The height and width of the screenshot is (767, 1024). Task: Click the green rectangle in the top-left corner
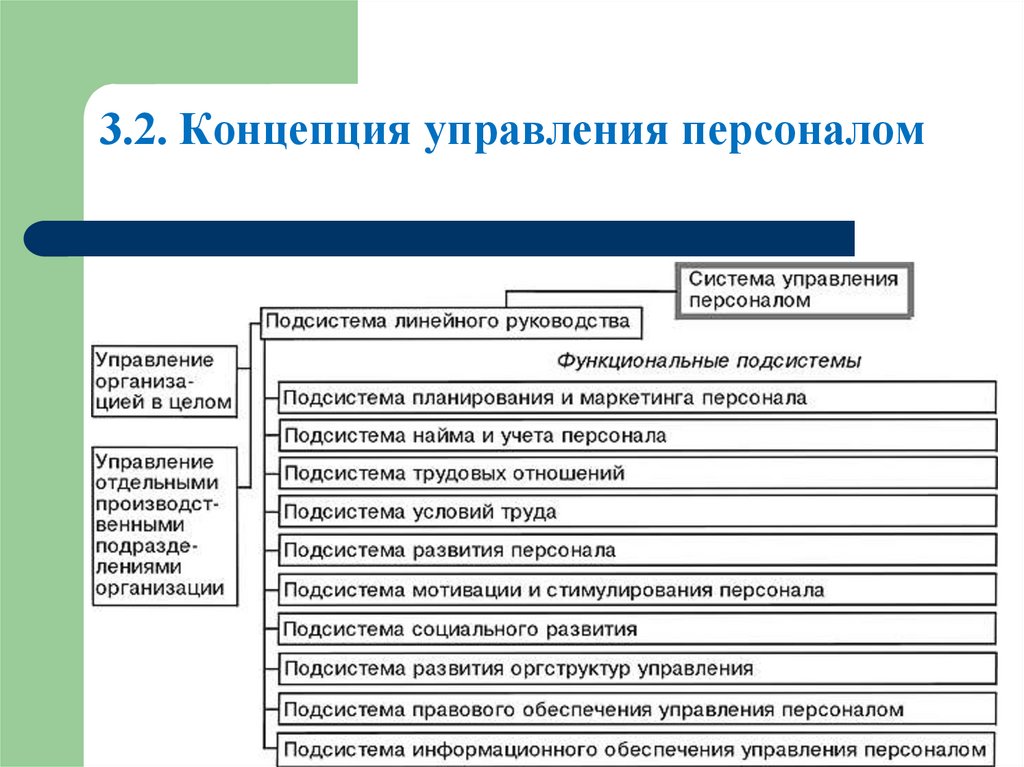(180, 40)
